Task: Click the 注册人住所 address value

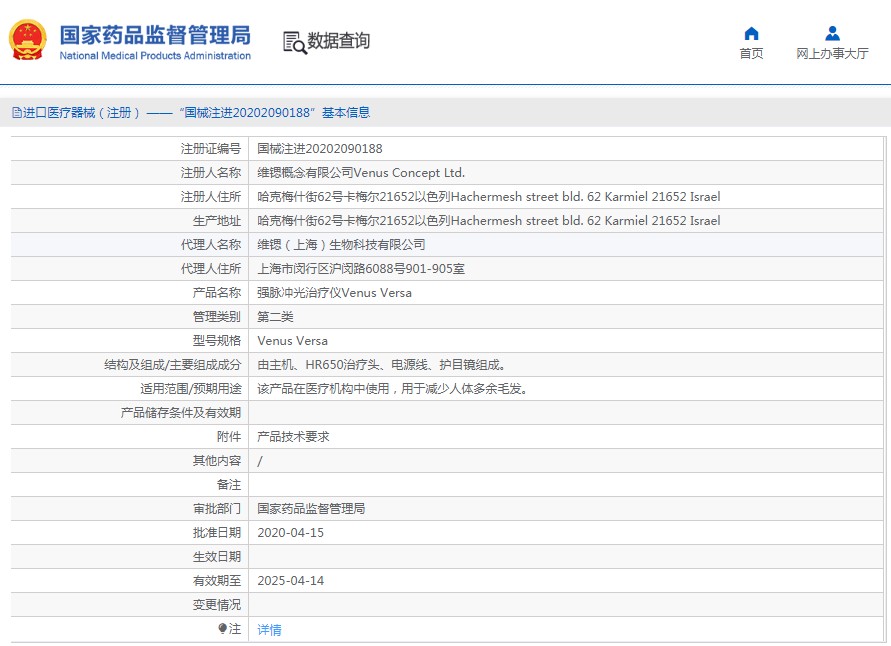Action: 489,197
